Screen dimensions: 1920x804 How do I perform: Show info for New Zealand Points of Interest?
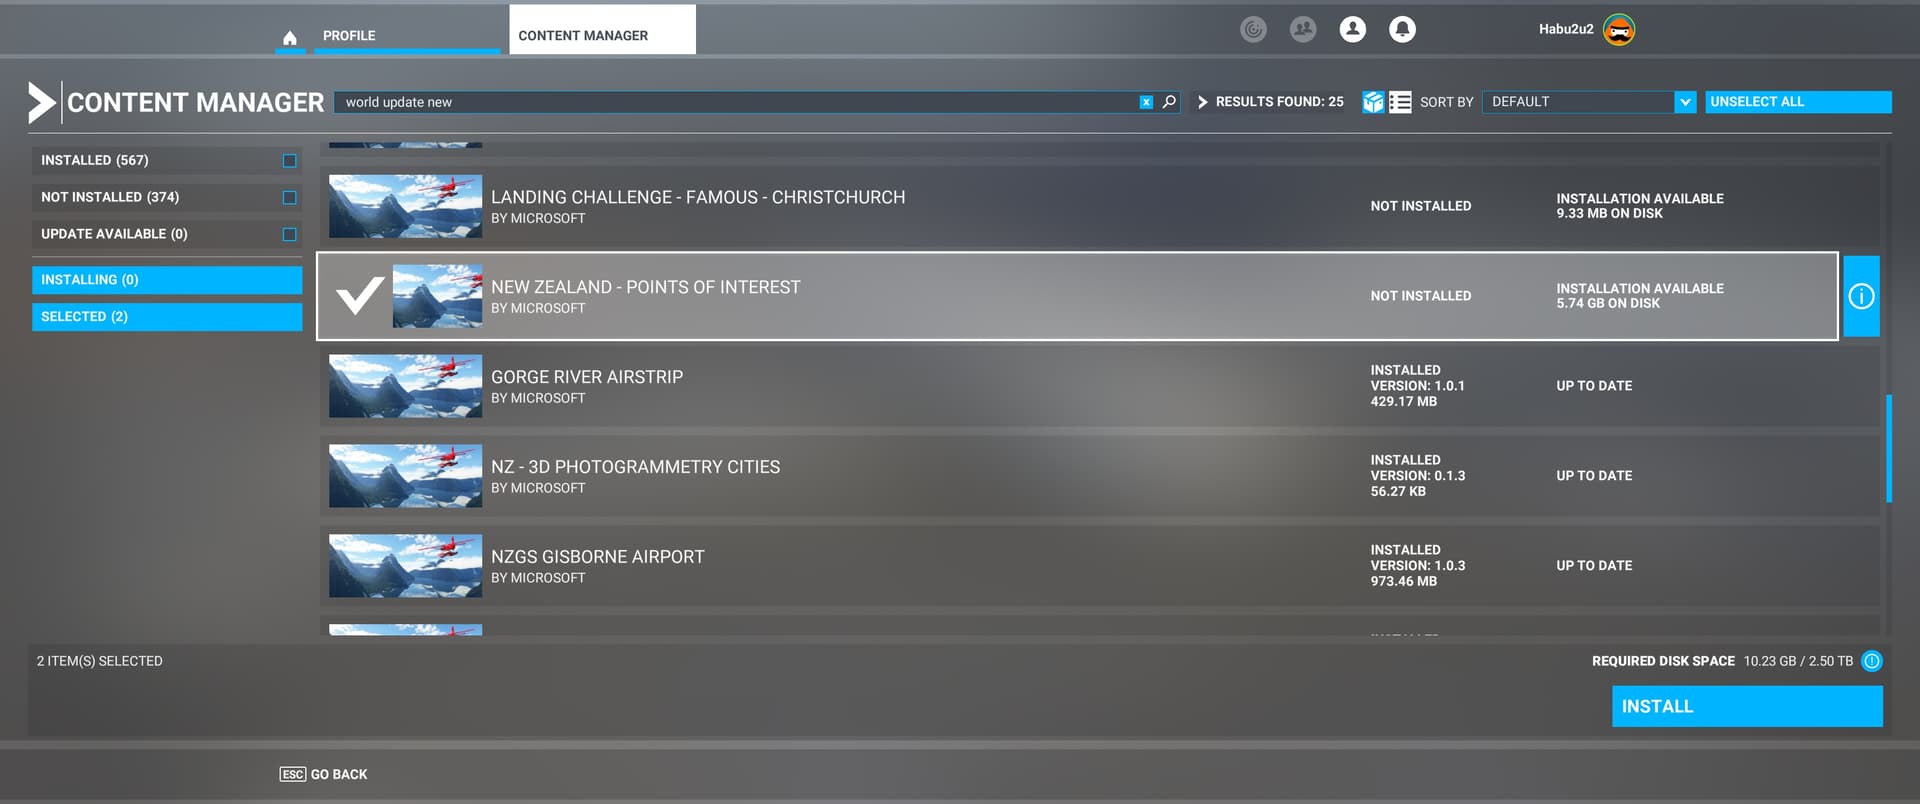point(1860,296)
